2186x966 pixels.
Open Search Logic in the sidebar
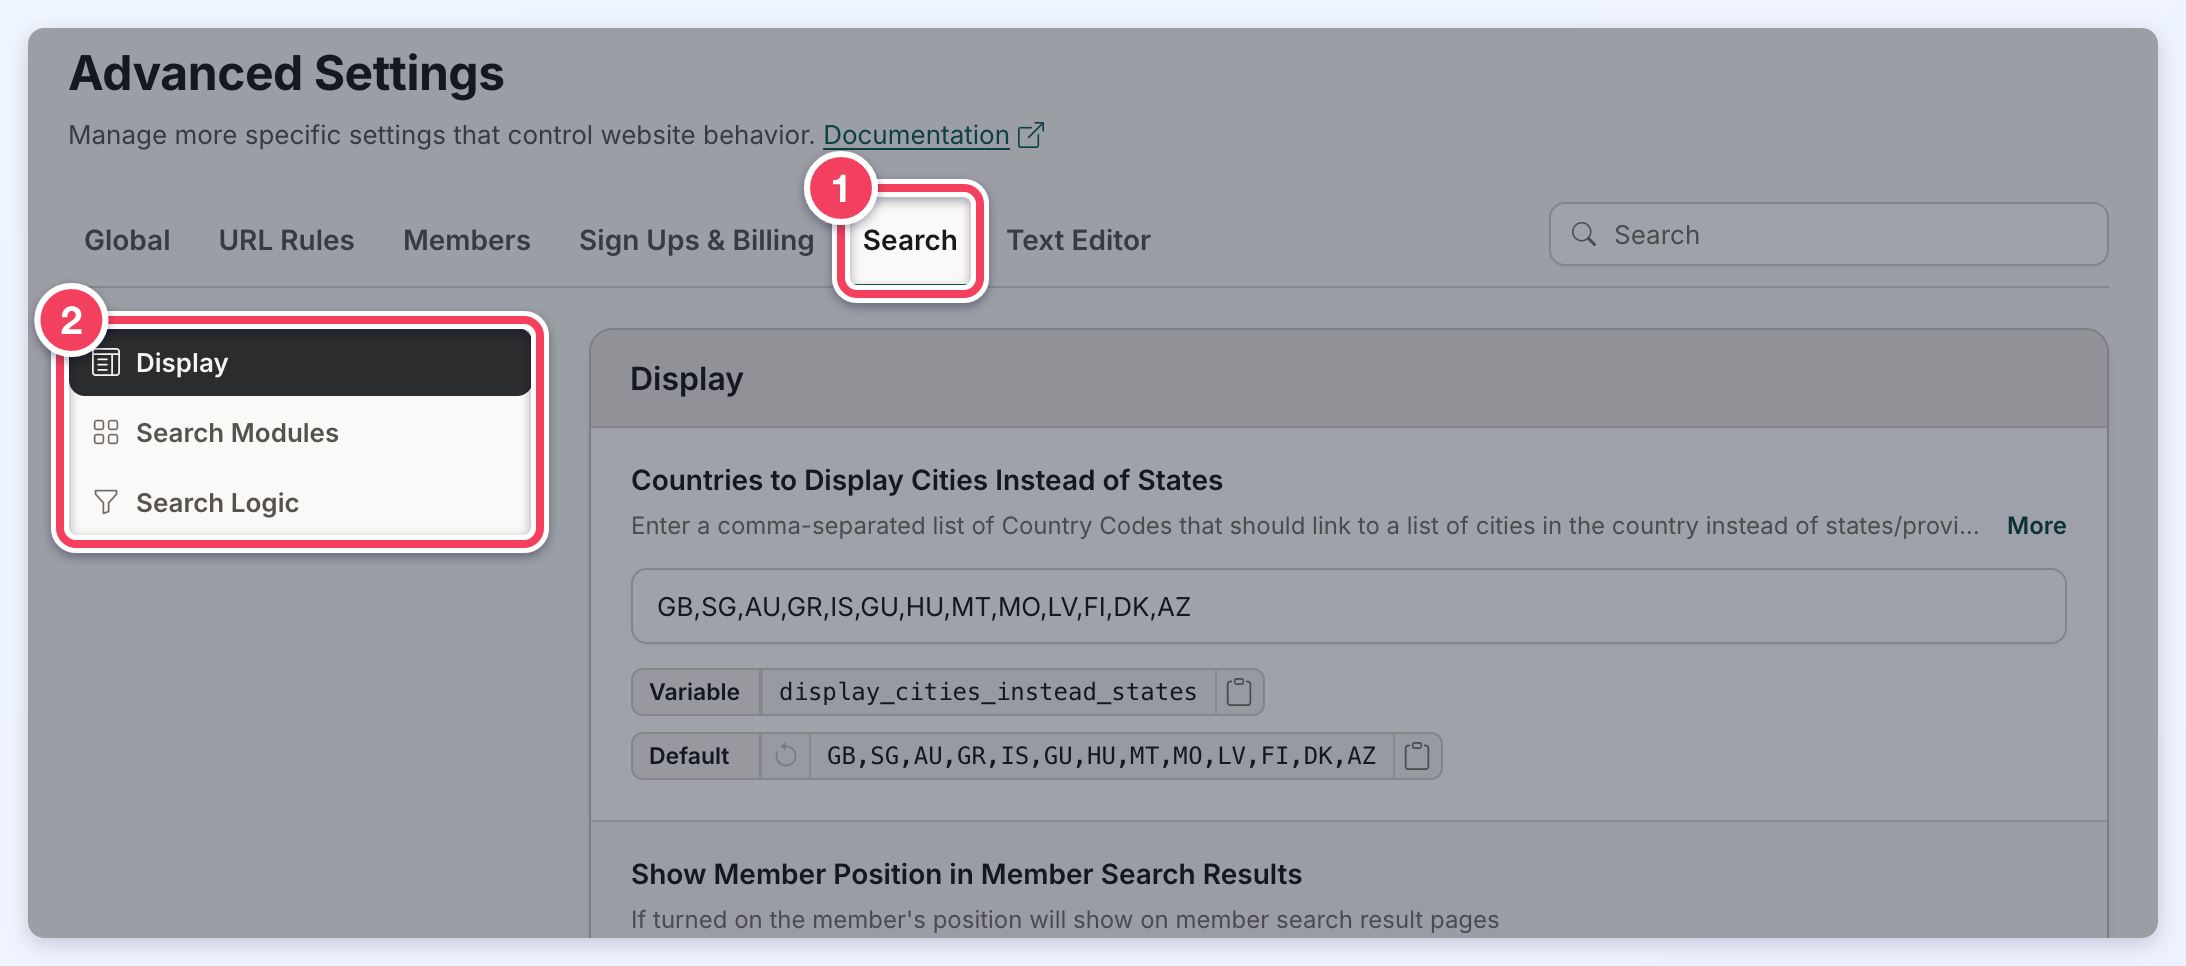tap(300, 502)
